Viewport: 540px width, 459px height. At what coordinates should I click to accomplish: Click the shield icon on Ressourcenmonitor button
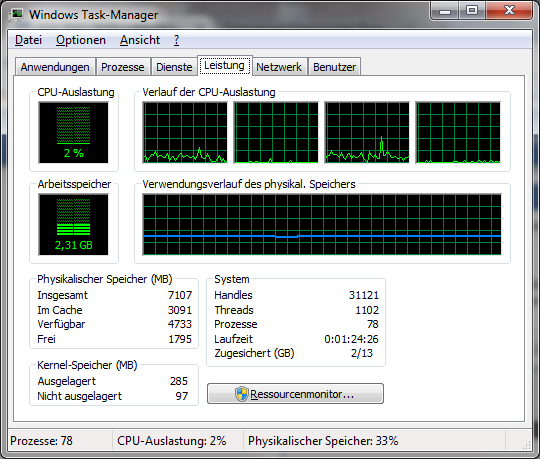[242, 394]
